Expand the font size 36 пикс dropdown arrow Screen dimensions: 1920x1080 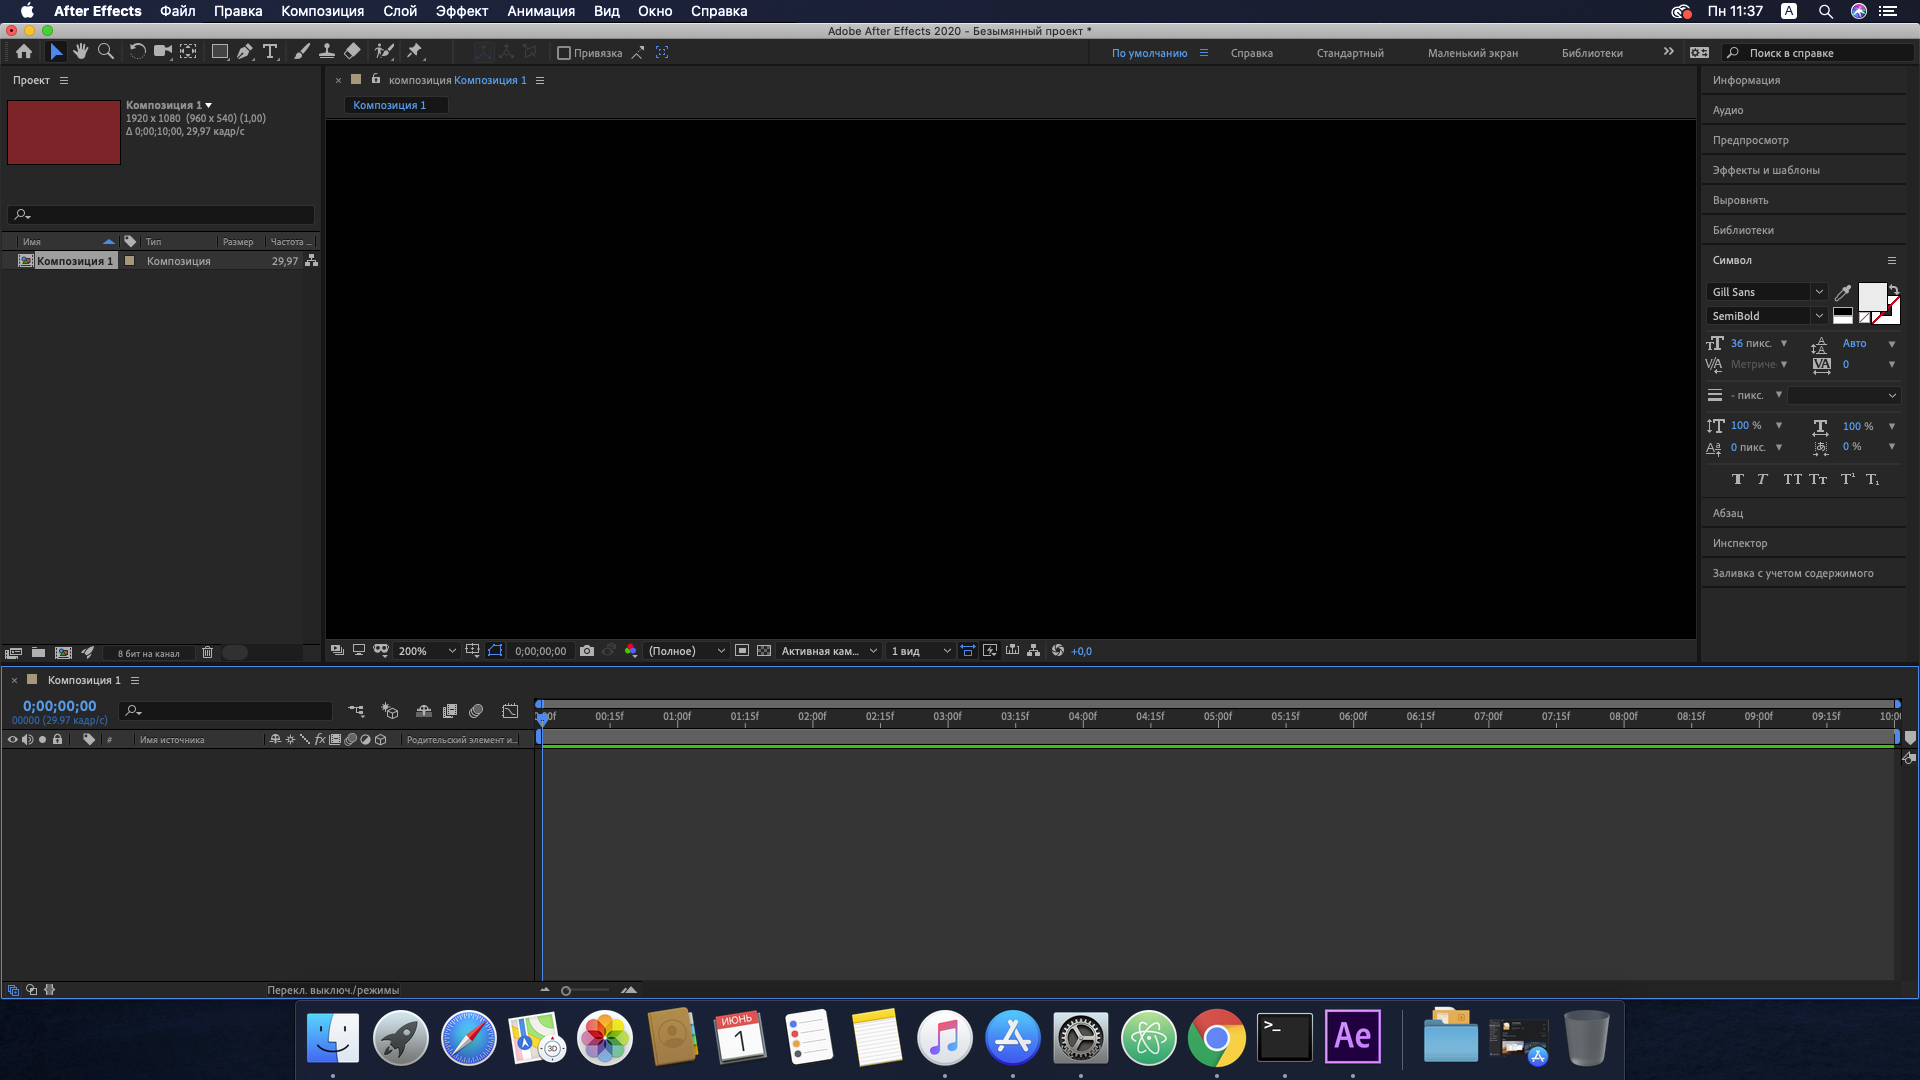[1784, 343]
